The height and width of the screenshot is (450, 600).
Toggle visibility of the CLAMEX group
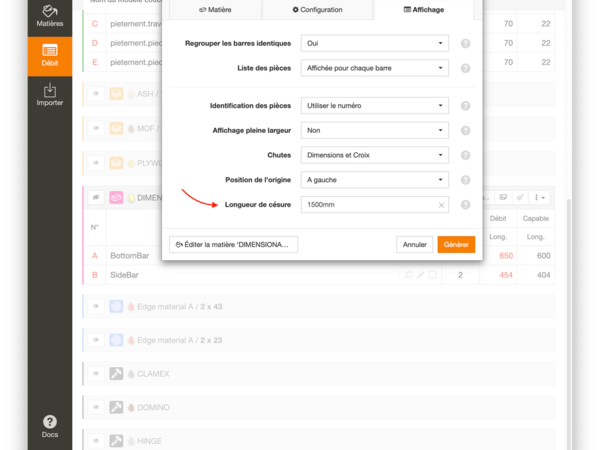point(98,373)
